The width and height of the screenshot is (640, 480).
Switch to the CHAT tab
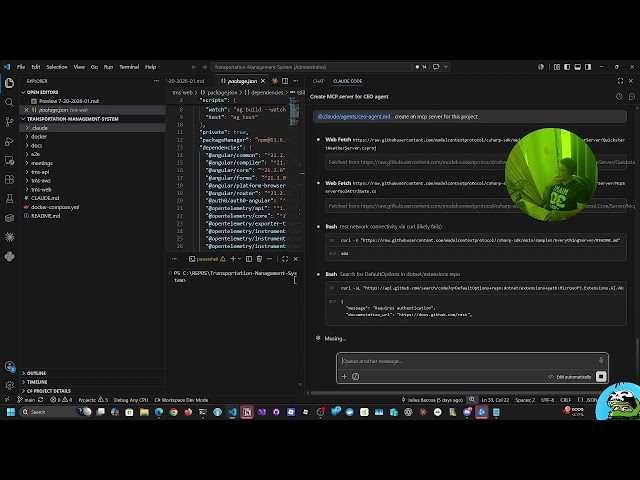318,81
